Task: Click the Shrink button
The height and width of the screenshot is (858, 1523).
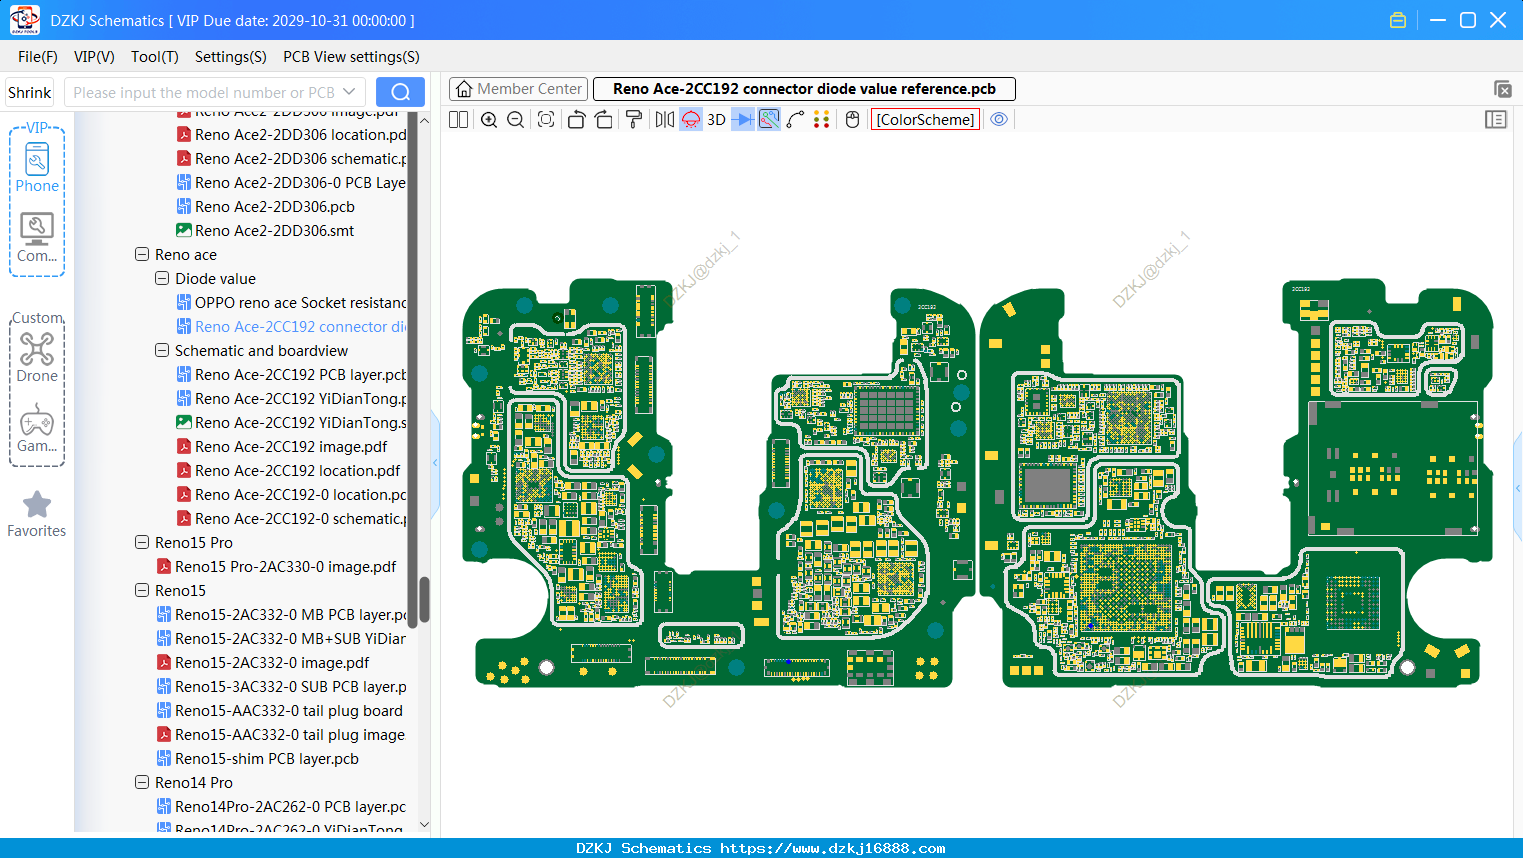Action: pyautogui.click(x=30, y=92)
